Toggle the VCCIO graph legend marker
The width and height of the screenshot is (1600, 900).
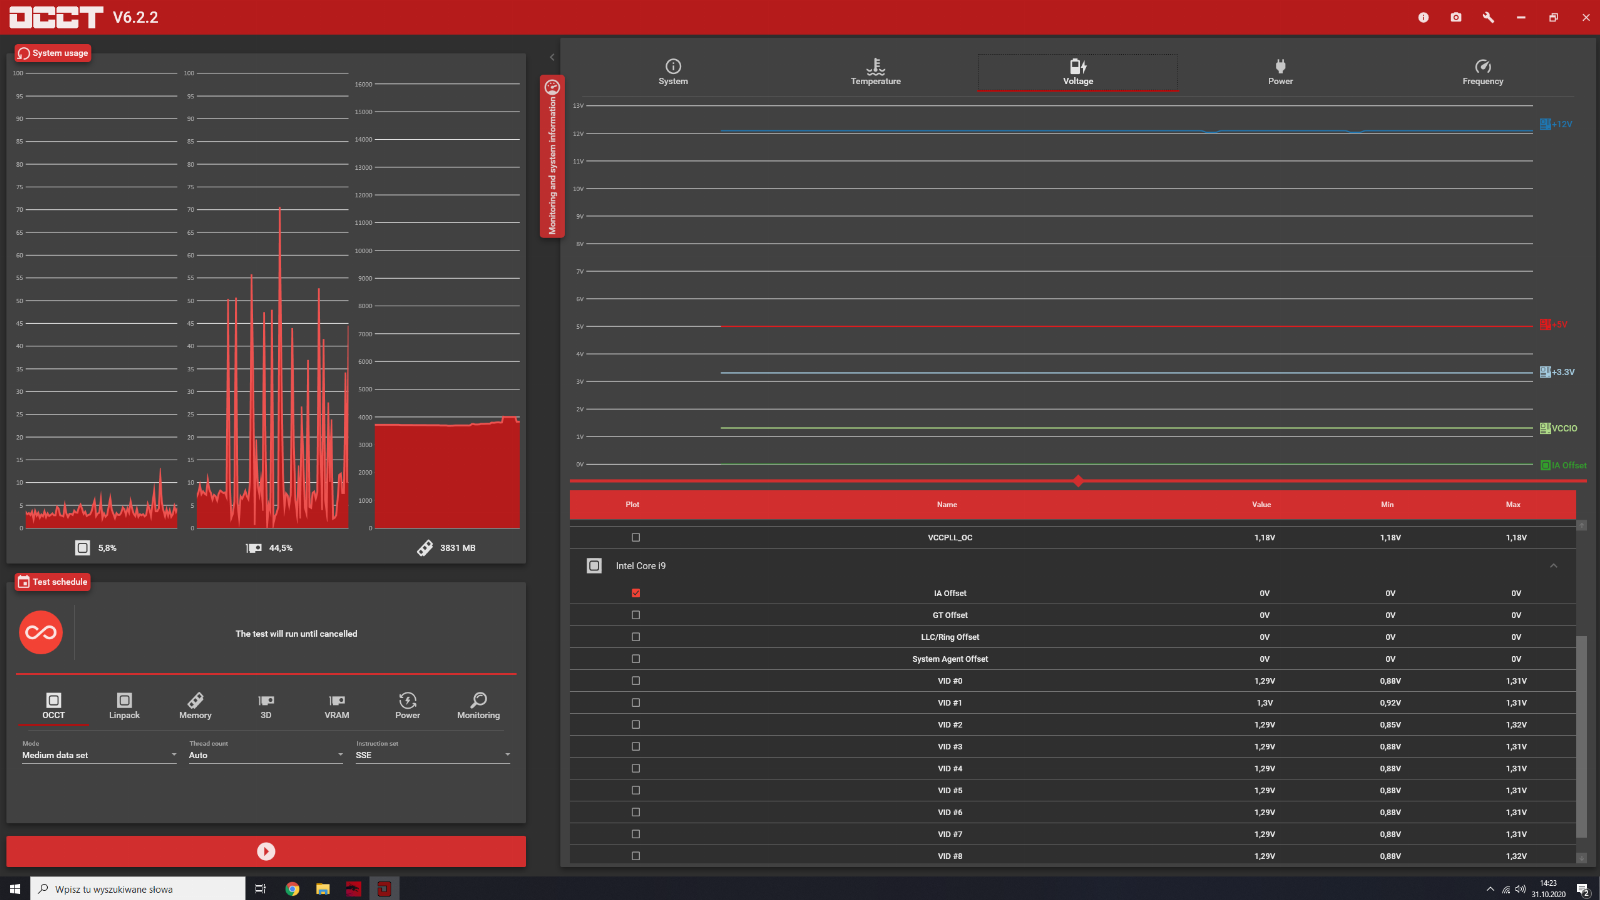click(1545, 428)
